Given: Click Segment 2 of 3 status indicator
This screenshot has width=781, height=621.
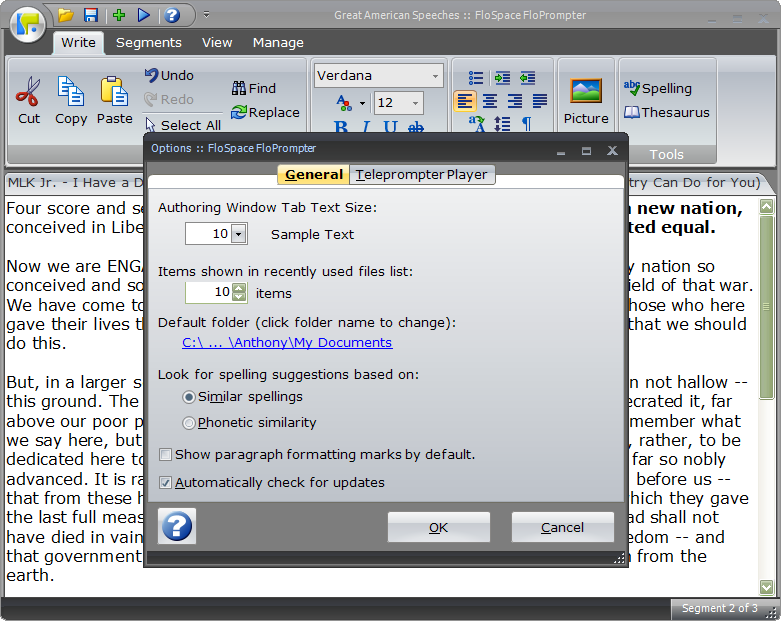Looking at the screenshot, I should point(720,609).
